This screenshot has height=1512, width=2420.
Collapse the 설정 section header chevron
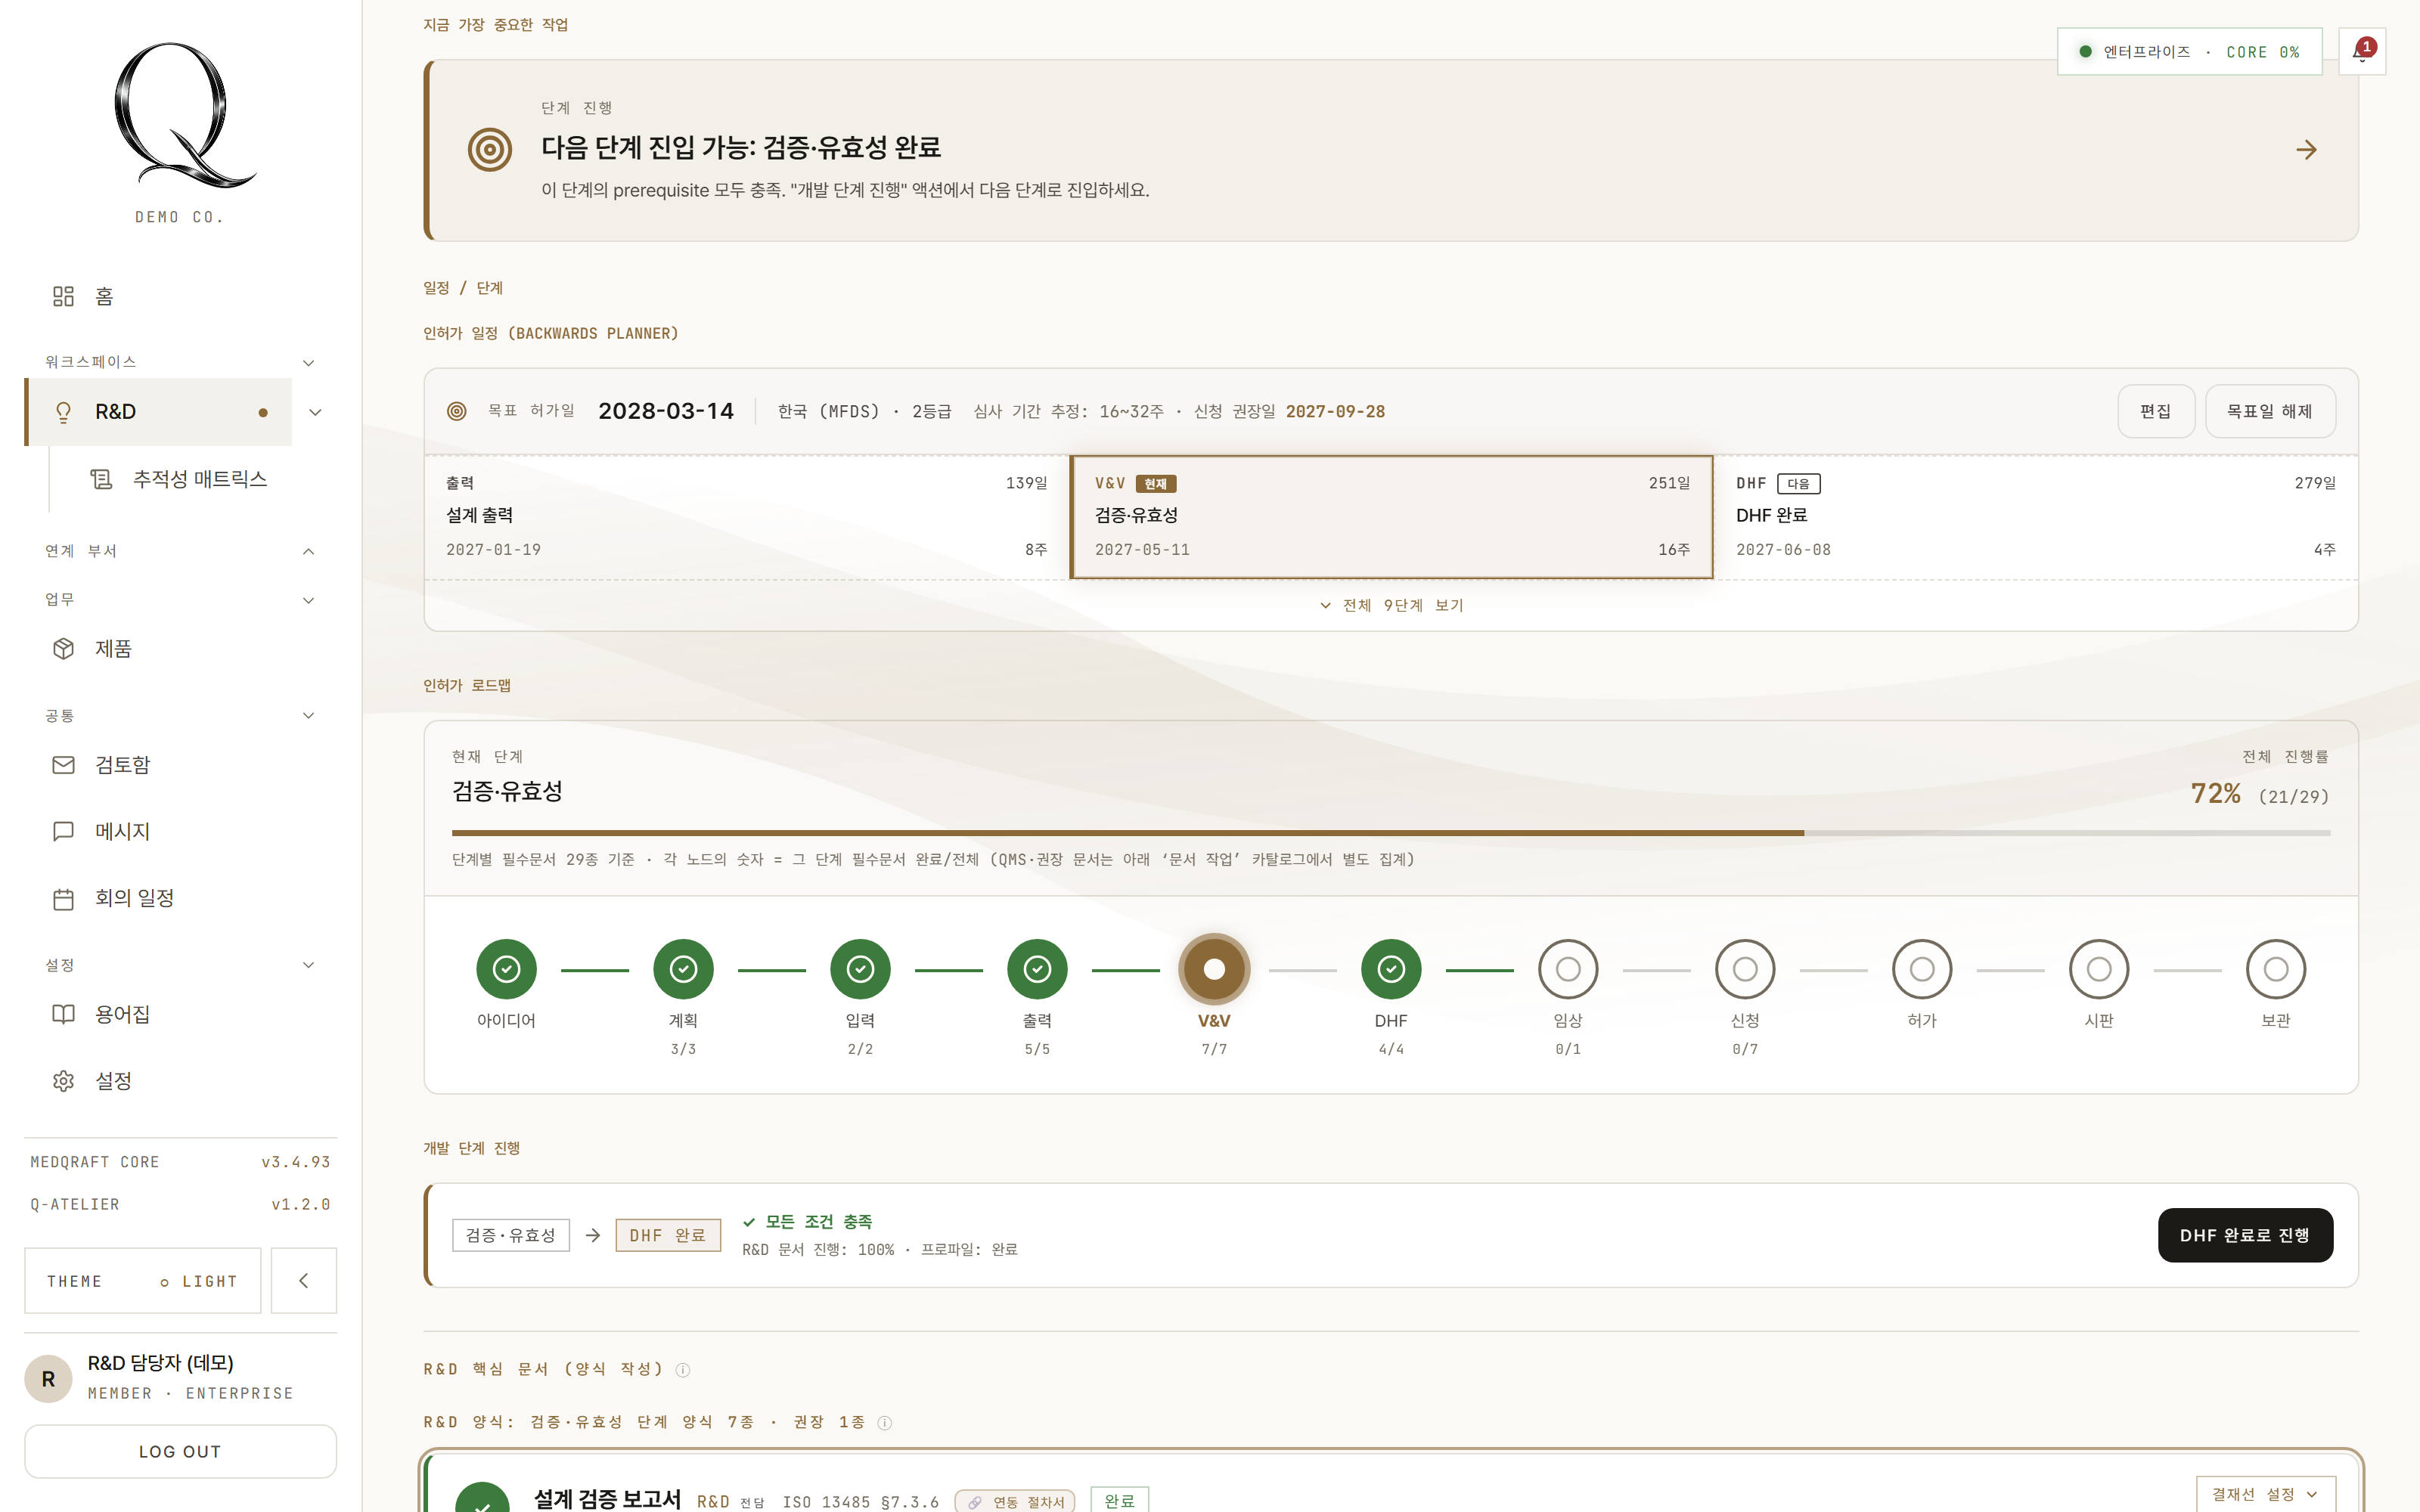[309, 965]
